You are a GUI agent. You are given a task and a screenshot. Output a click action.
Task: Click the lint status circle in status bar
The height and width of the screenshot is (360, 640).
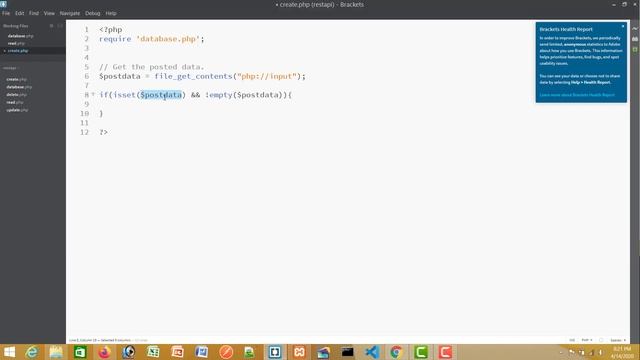[x=601, y=340]
